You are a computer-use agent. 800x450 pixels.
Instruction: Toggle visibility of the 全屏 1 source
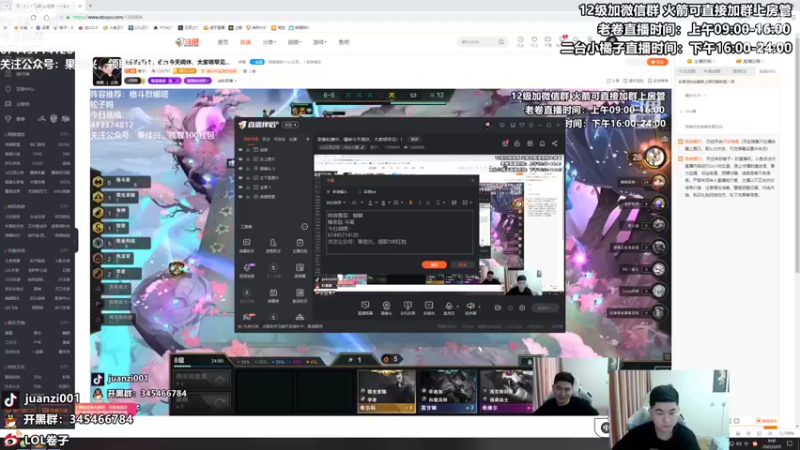(240, 187)
